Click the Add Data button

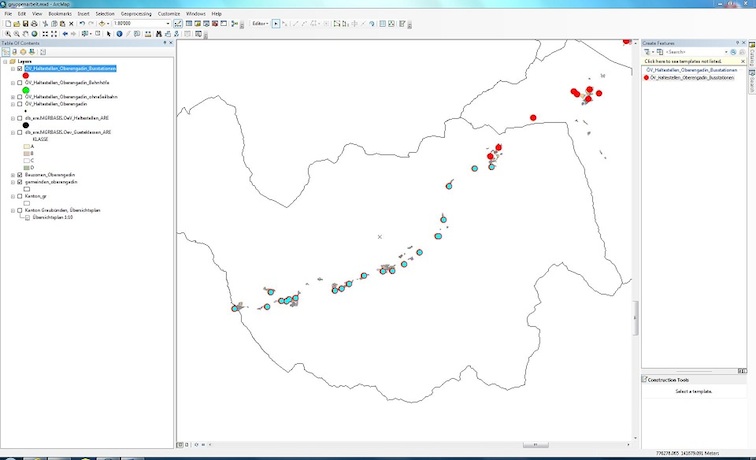pos(104,23)
